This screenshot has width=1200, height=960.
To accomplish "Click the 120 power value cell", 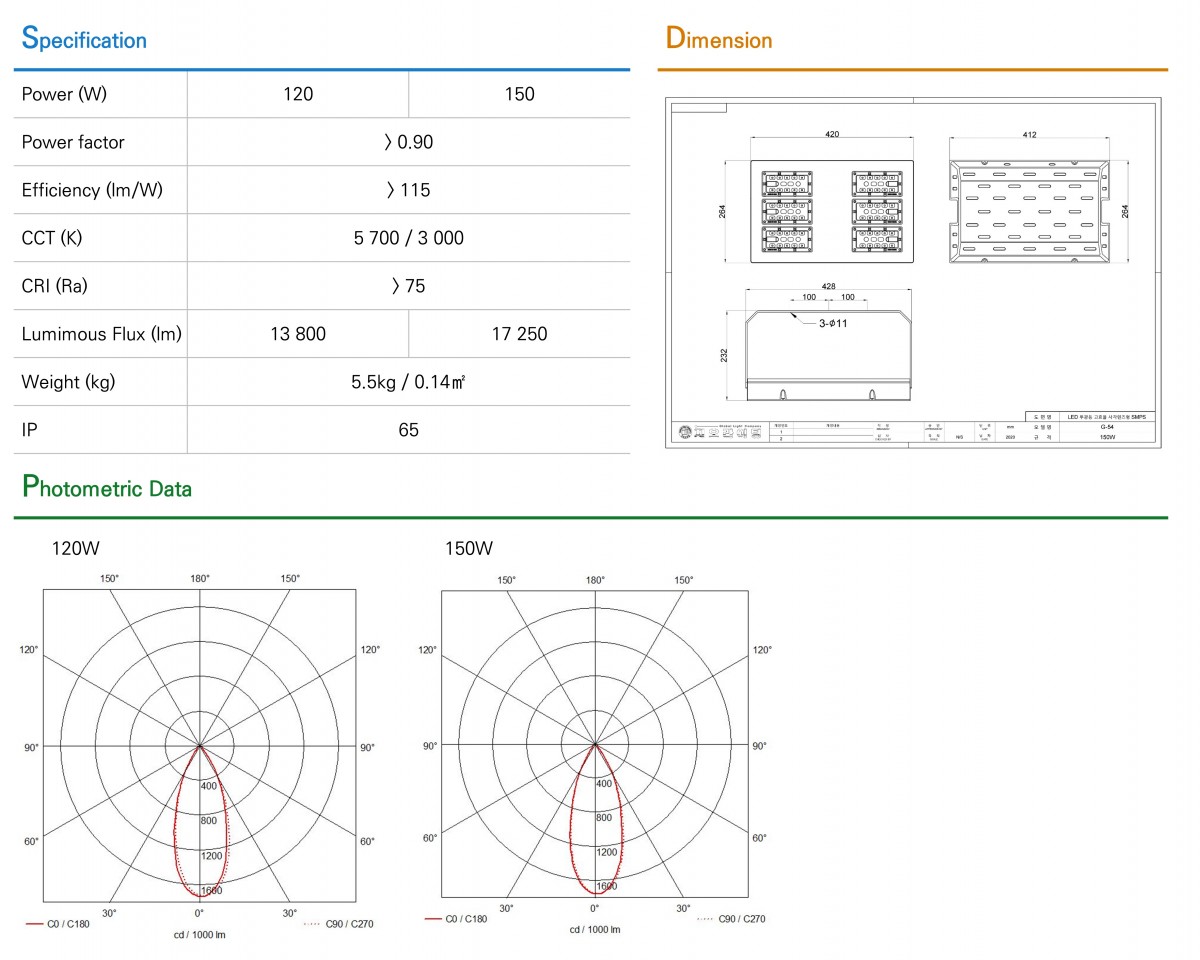I will point(298,94).
